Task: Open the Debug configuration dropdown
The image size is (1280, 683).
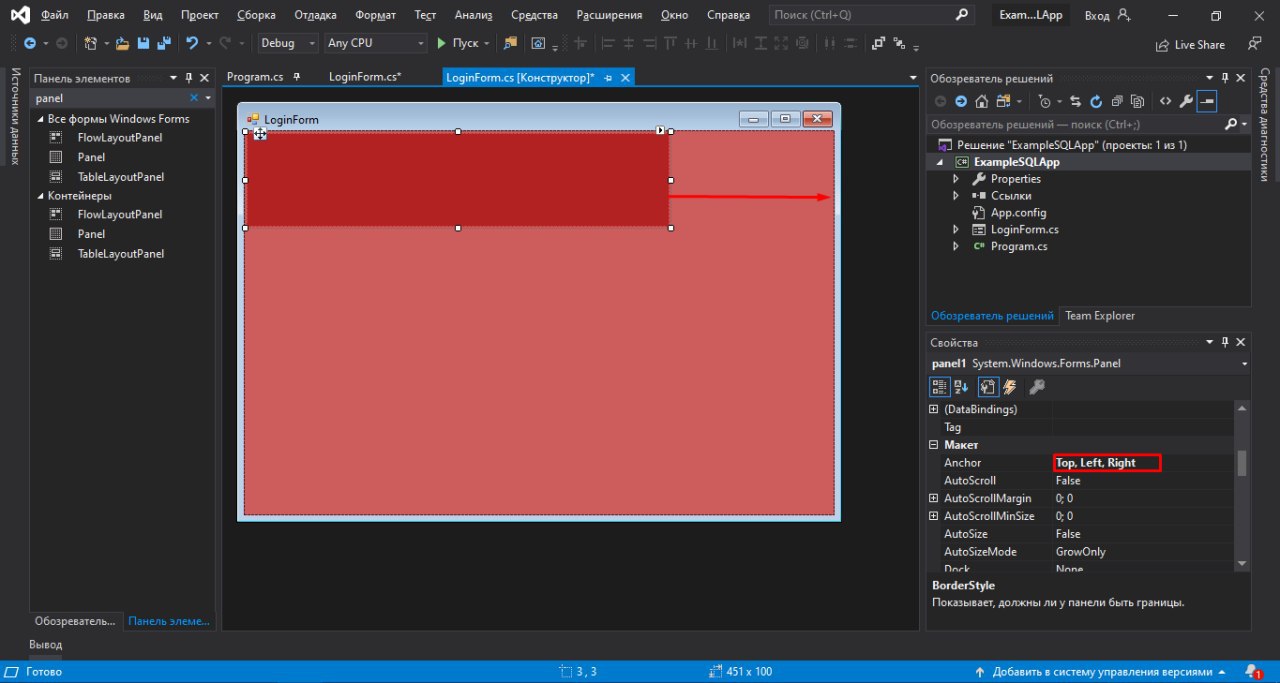Action: click(288, 44)
